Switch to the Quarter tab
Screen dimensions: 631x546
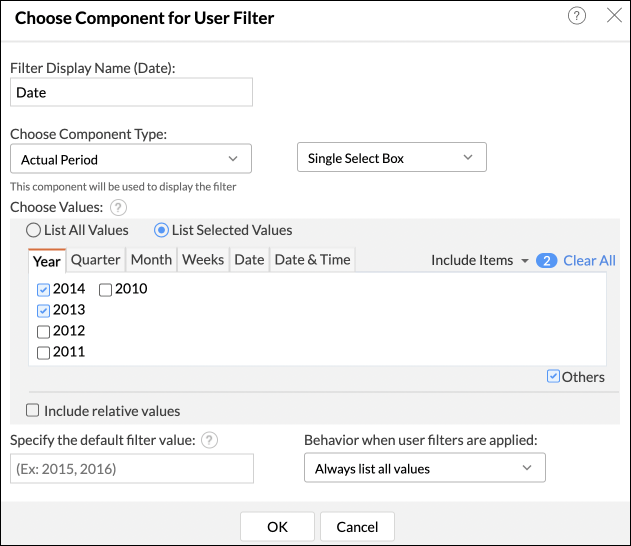pyautogui.click(x=95, y=260)
